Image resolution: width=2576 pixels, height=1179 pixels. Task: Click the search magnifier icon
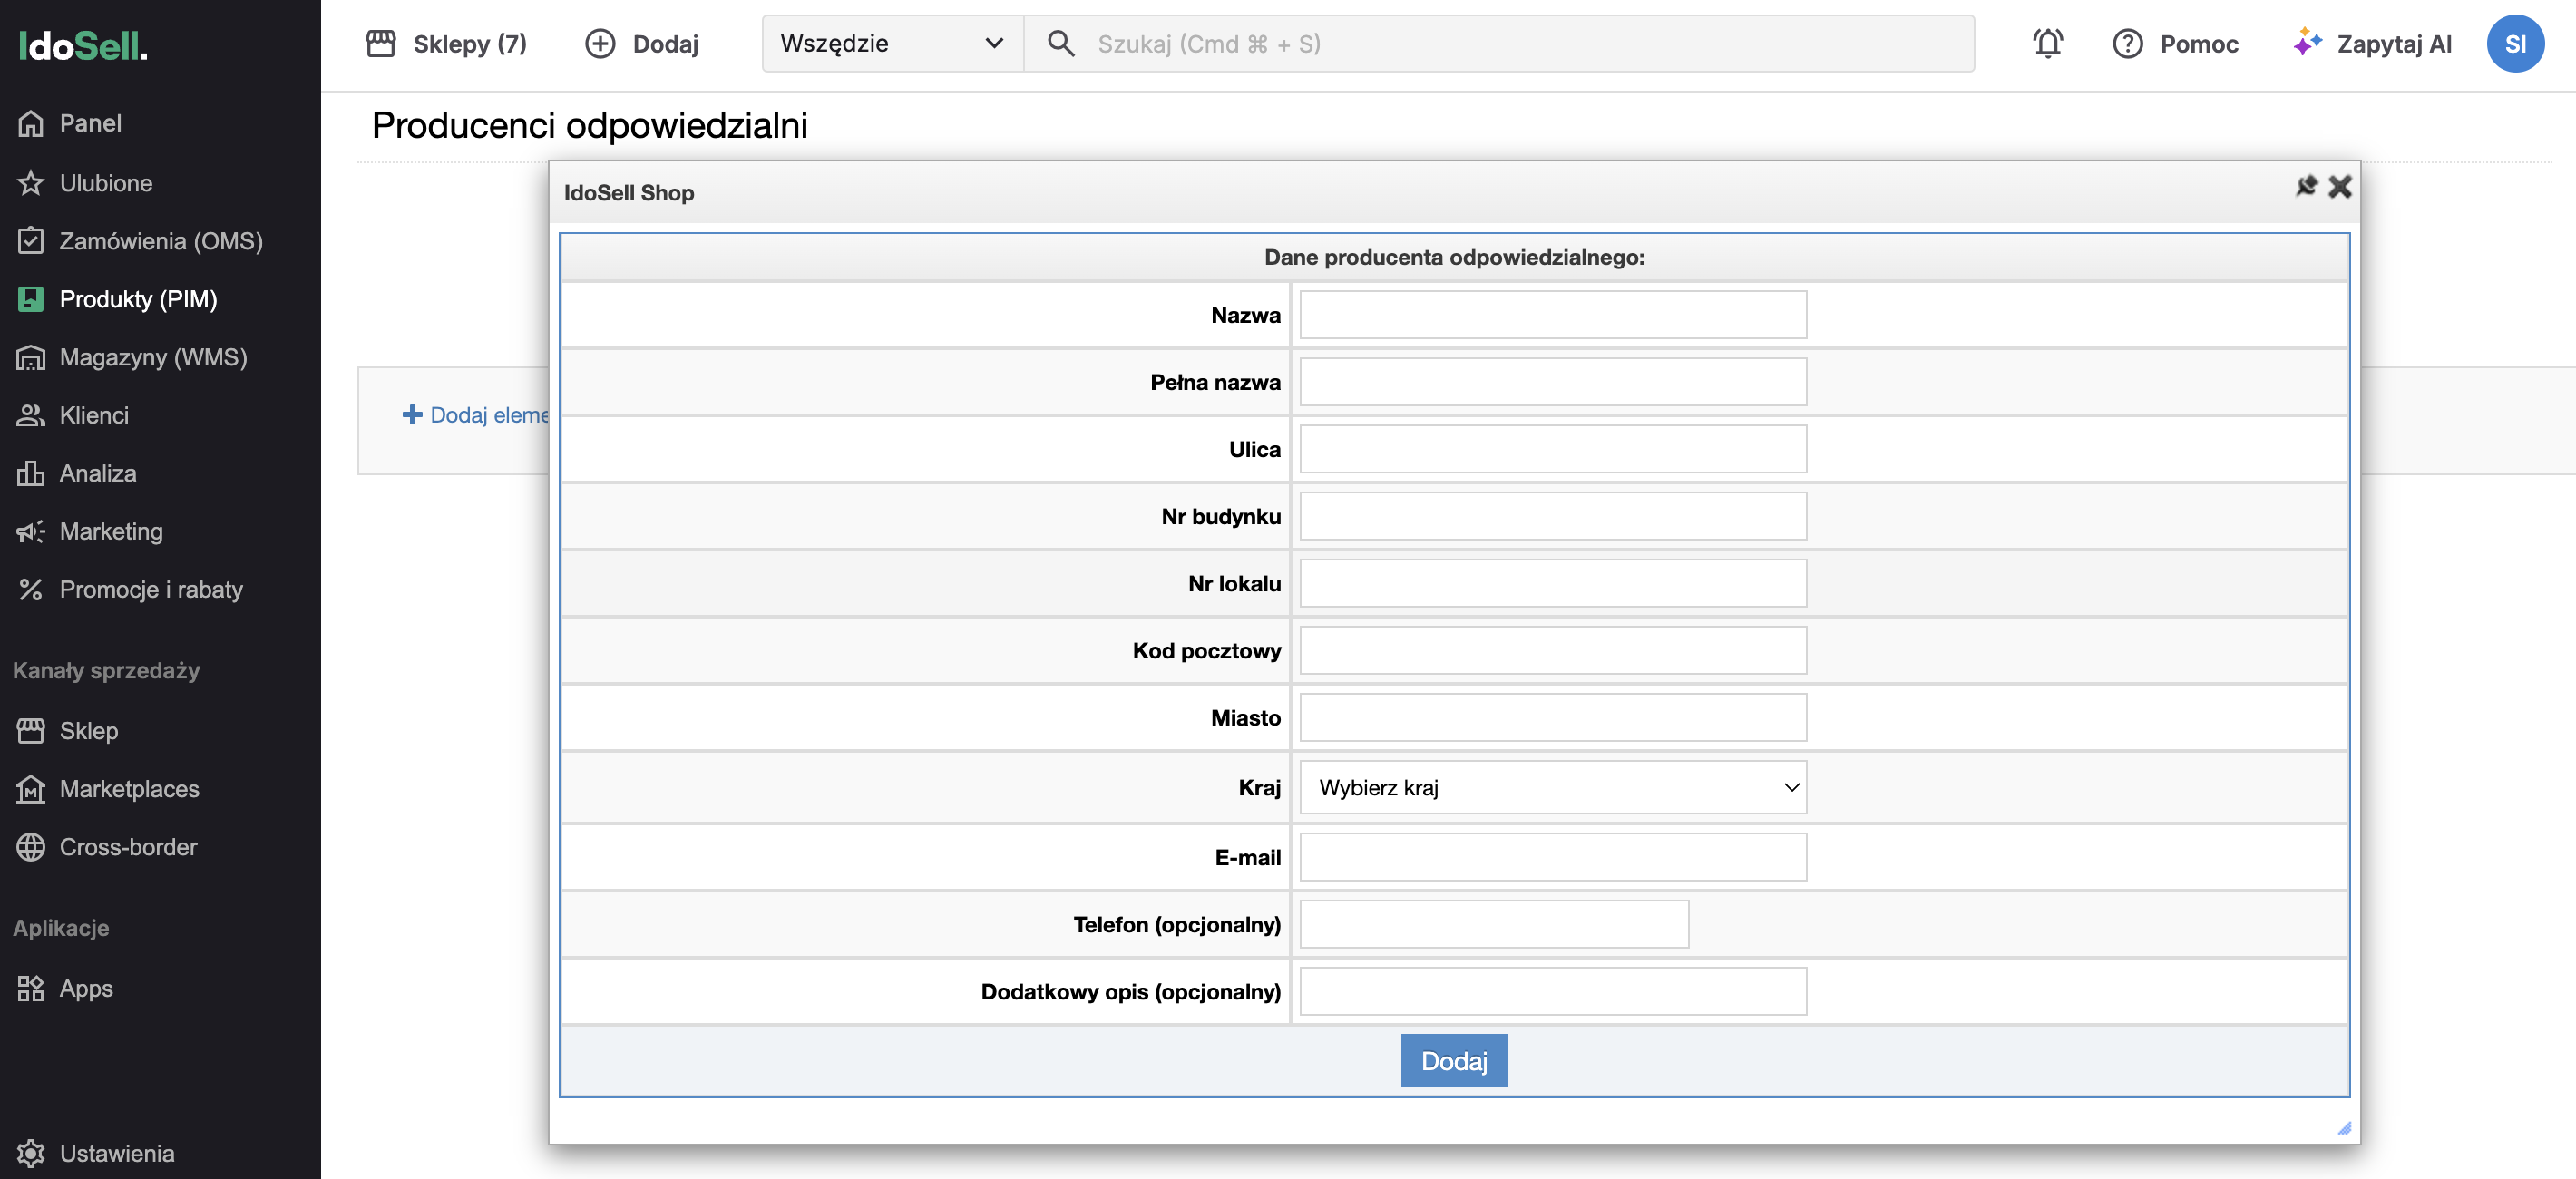pyautogui.click(x=1061, y=43)
